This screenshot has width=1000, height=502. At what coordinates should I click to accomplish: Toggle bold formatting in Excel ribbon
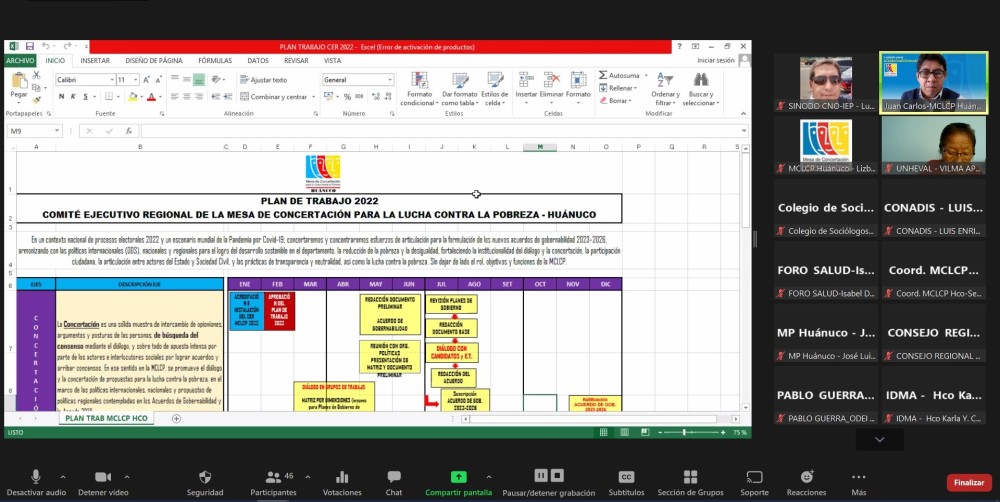click(60, 97)
